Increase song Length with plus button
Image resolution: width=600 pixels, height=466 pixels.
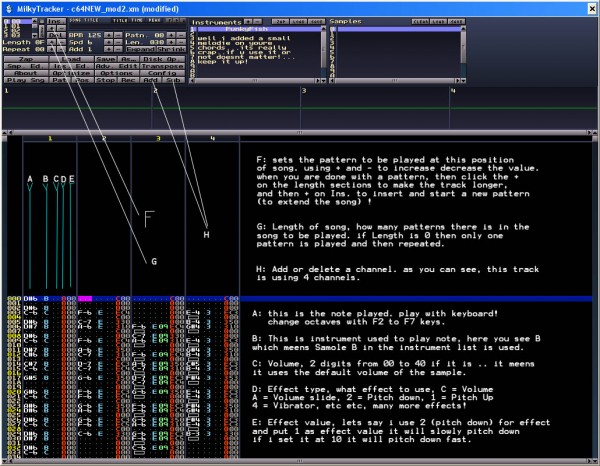[51, 42]
